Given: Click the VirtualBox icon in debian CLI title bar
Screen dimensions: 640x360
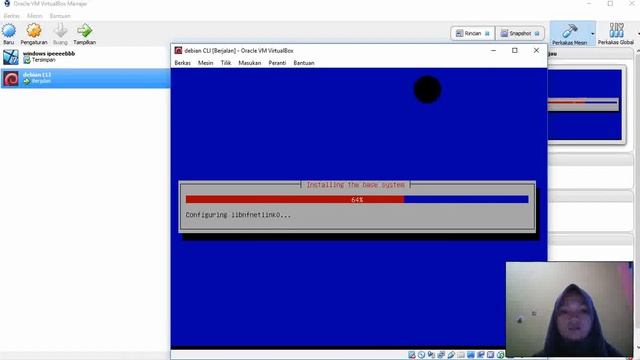Looking at the screenshot, I should tap(178, 51).
